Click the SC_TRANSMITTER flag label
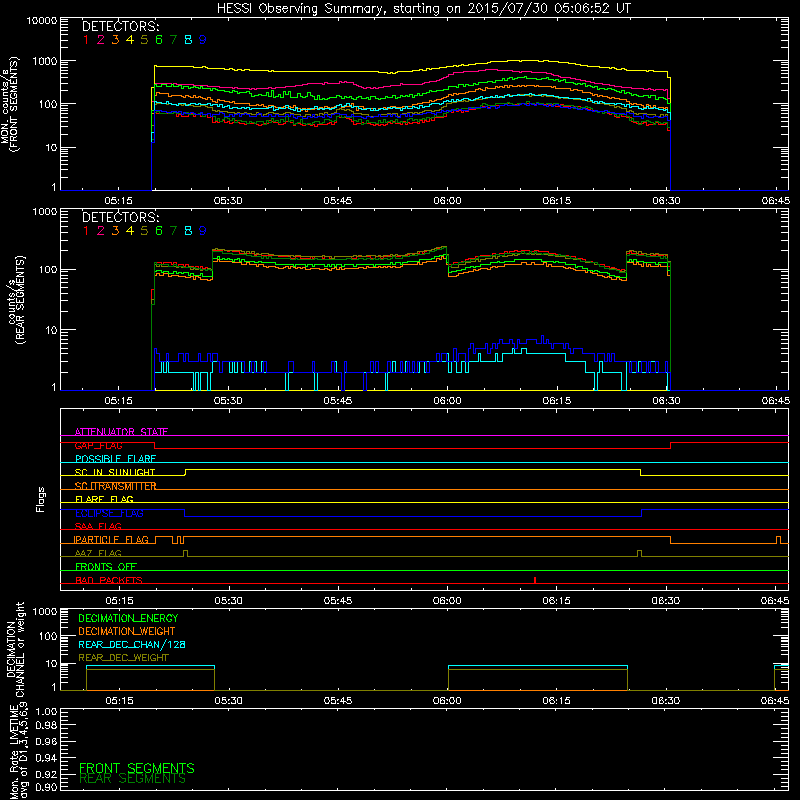800x800 pixels. [x=115, y=486]
